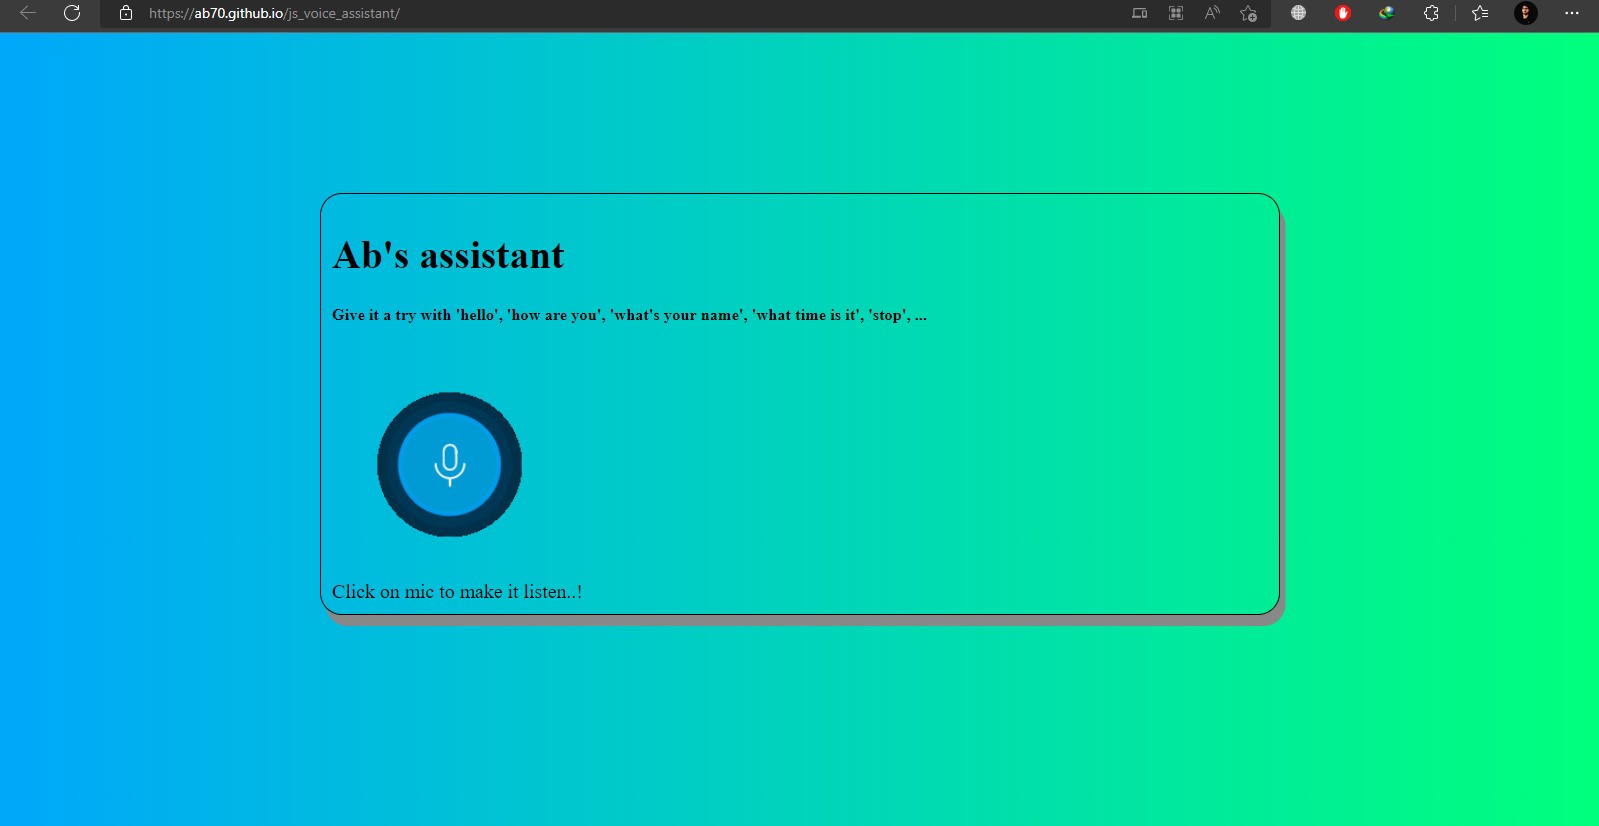Open the browser profile avatar
This screenshot has height=826, width=1599.
[x=1525, y=13]
